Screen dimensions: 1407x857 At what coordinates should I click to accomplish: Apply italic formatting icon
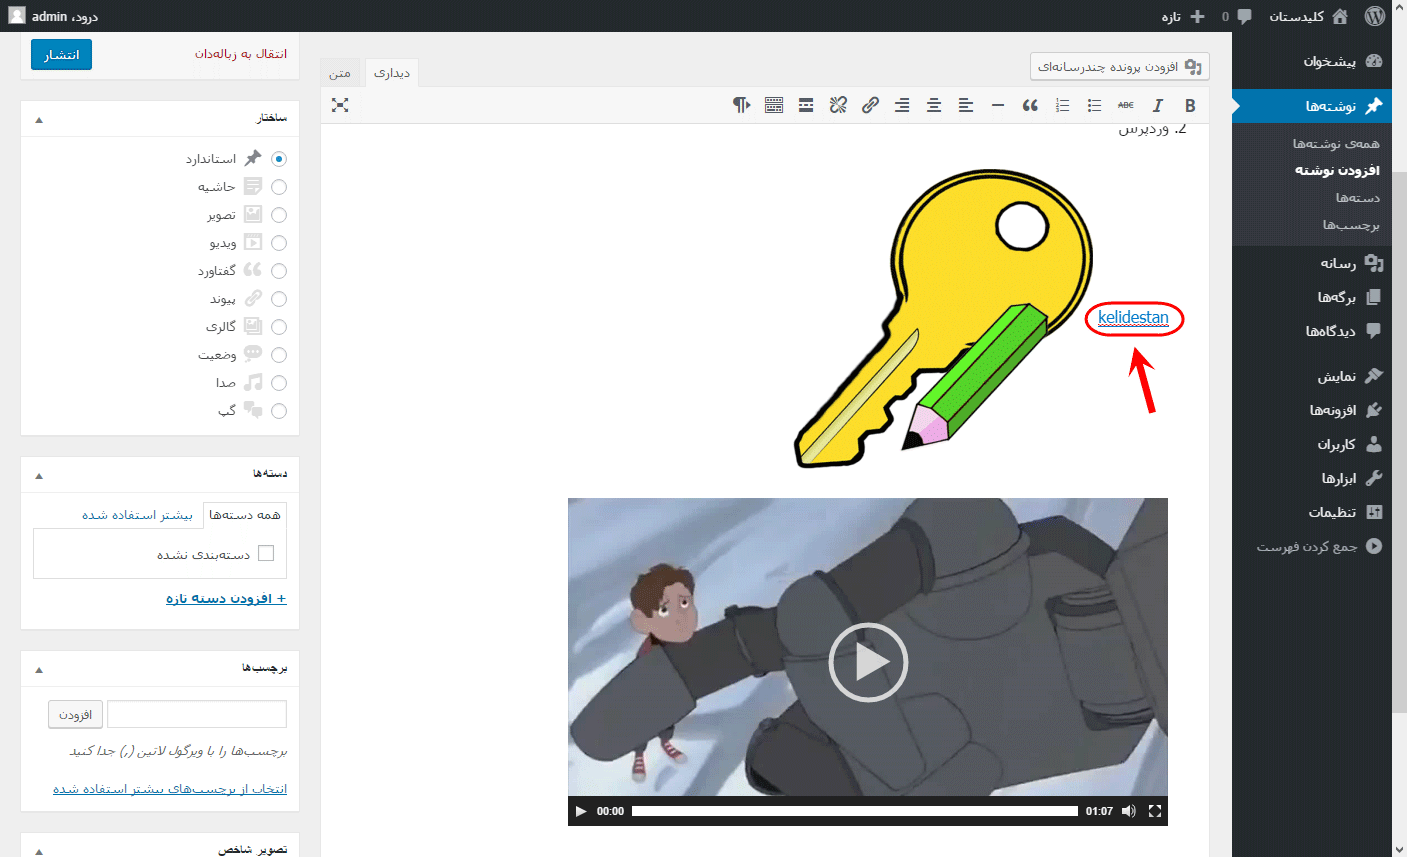click(x=1158, y=105)
